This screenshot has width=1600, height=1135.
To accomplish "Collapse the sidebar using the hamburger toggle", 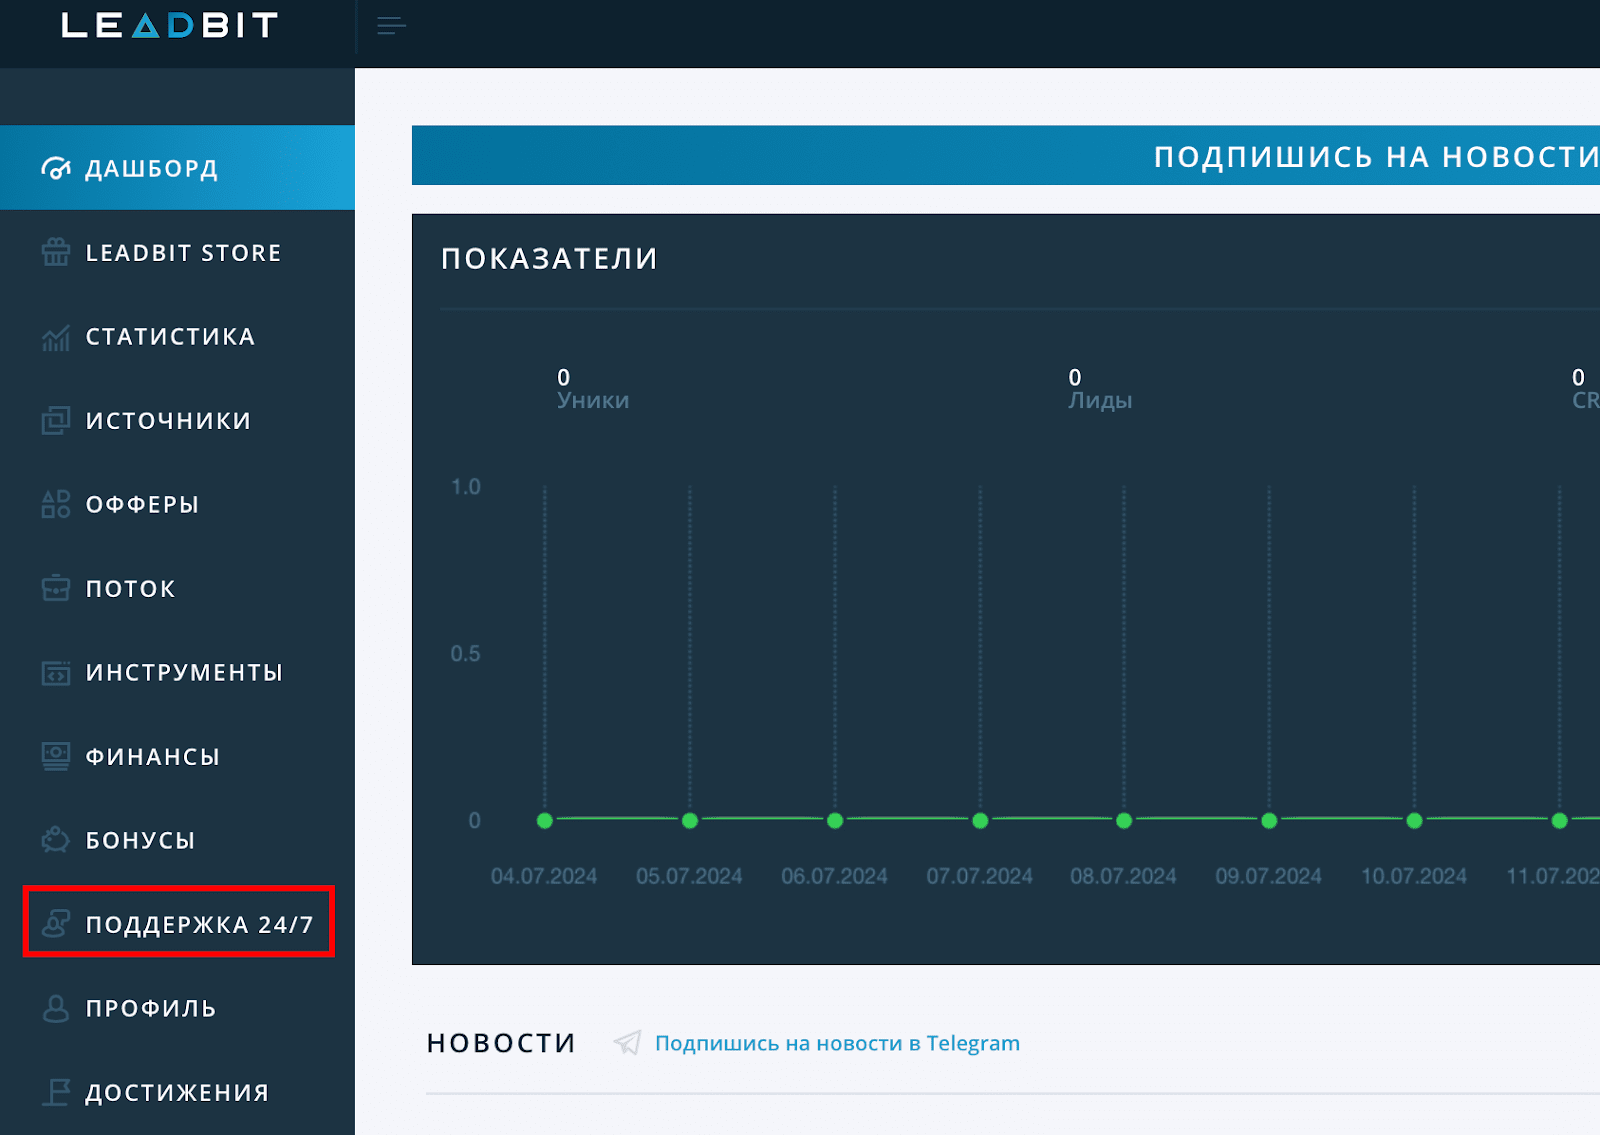I will [390, 26].
